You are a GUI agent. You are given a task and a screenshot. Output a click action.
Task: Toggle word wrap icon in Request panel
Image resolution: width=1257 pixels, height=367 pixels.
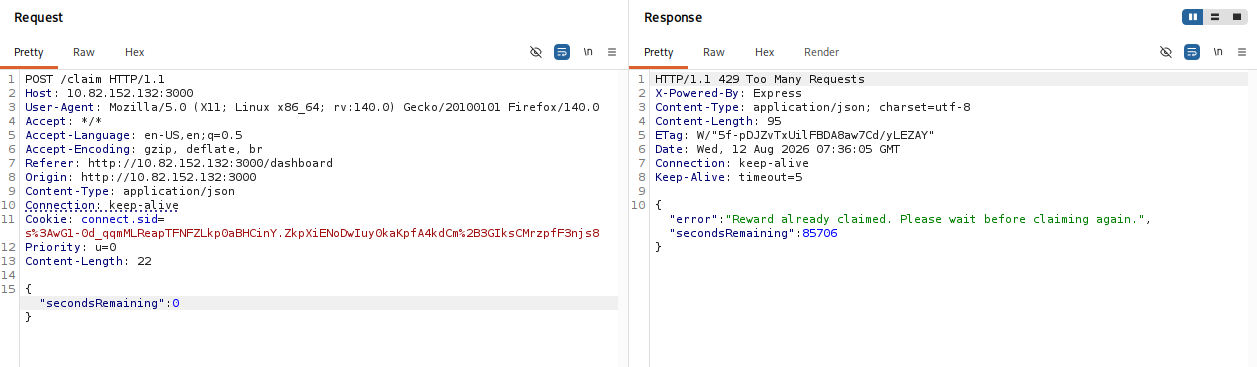pyautogui.click(x=562, y=52)
